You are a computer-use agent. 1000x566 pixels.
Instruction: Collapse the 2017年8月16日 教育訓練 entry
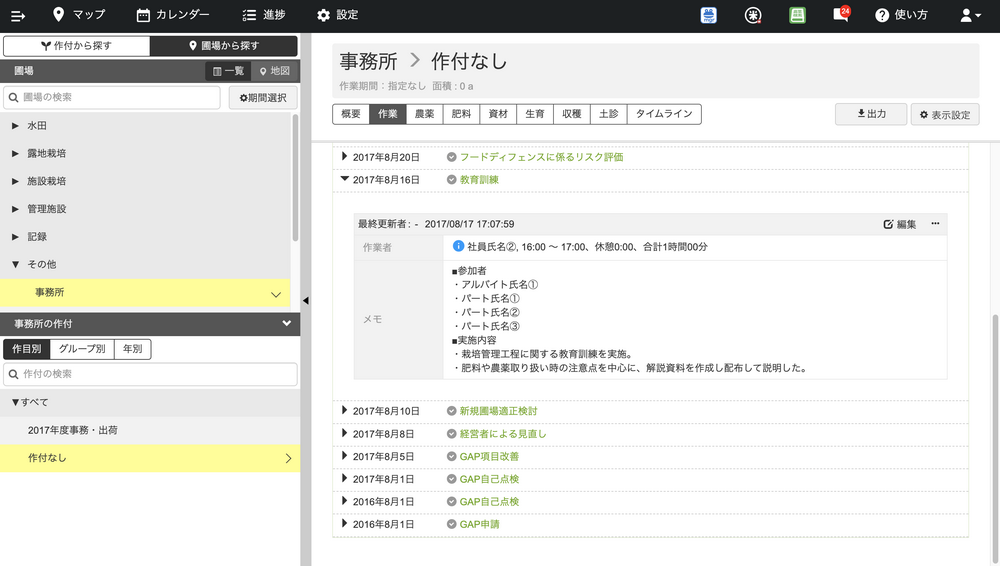(345, 180)
